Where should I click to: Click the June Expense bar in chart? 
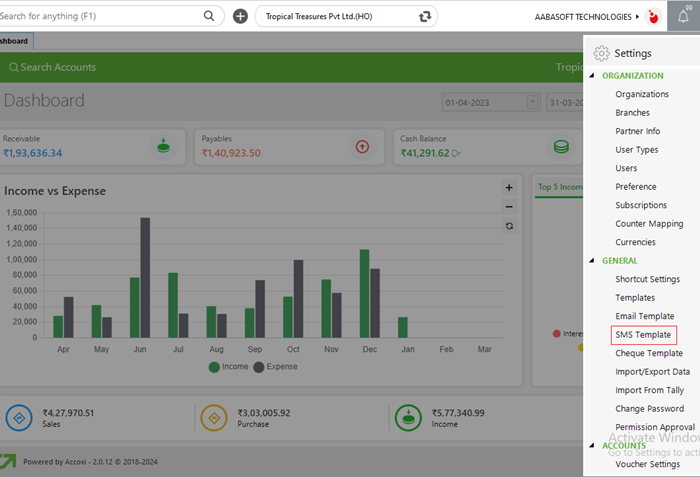click(x=145, y=277)
